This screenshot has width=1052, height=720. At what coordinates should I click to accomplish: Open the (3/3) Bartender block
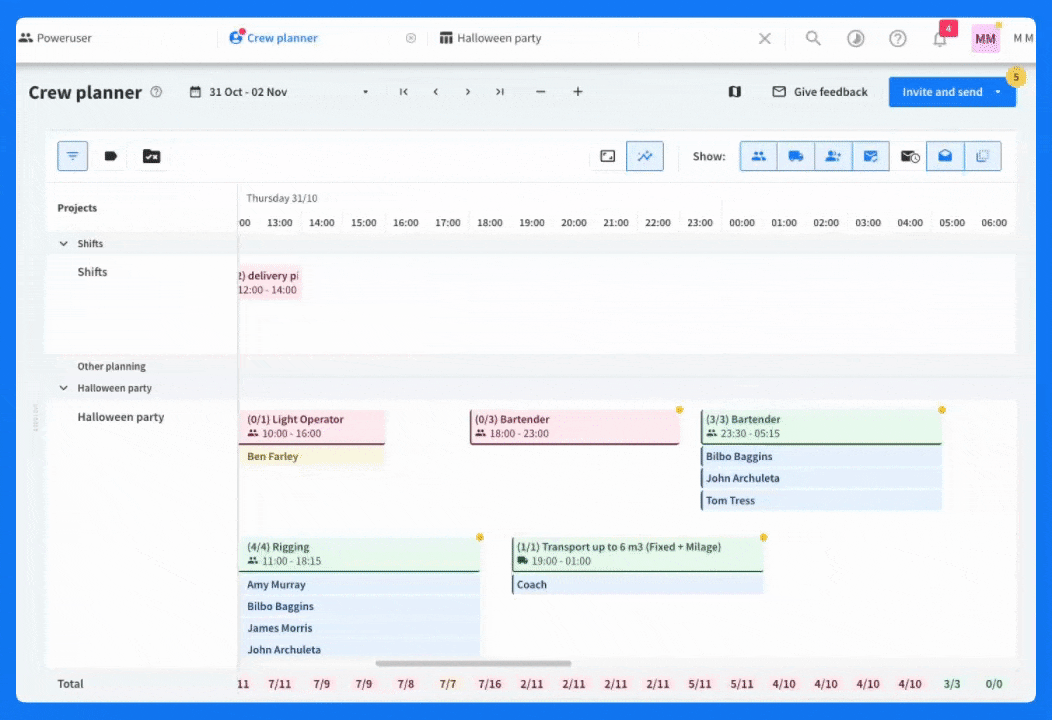(821, 427)
